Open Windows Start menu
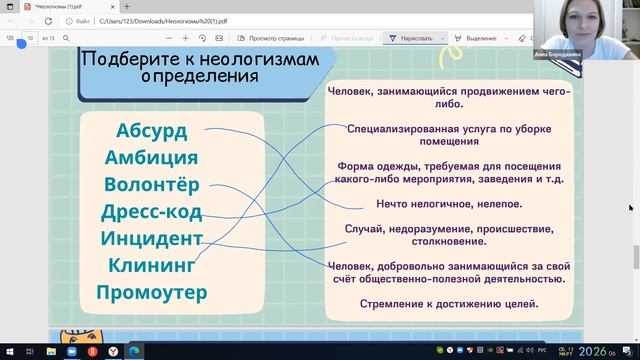 pos(9,351)
